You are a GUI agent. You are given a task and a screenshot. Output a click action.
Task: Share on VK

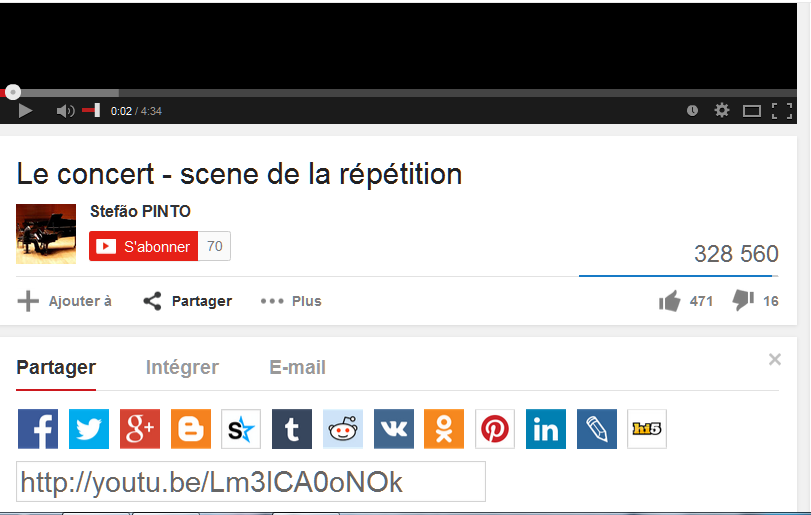coord(394,429)
